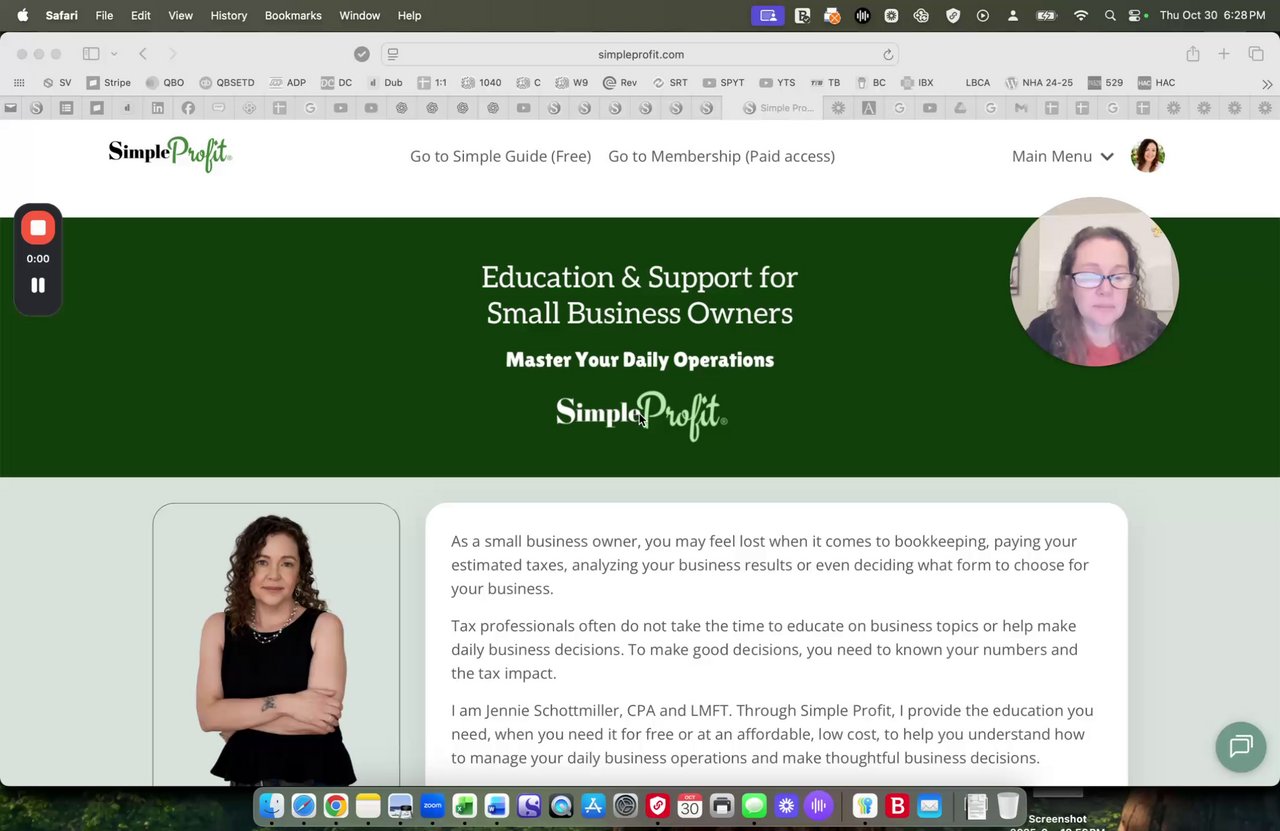Image resolution: width=1280 pixels, height=831 pixels.
Task: Switch to the Mail envelope pinned tab
Action: pos(11,108)
